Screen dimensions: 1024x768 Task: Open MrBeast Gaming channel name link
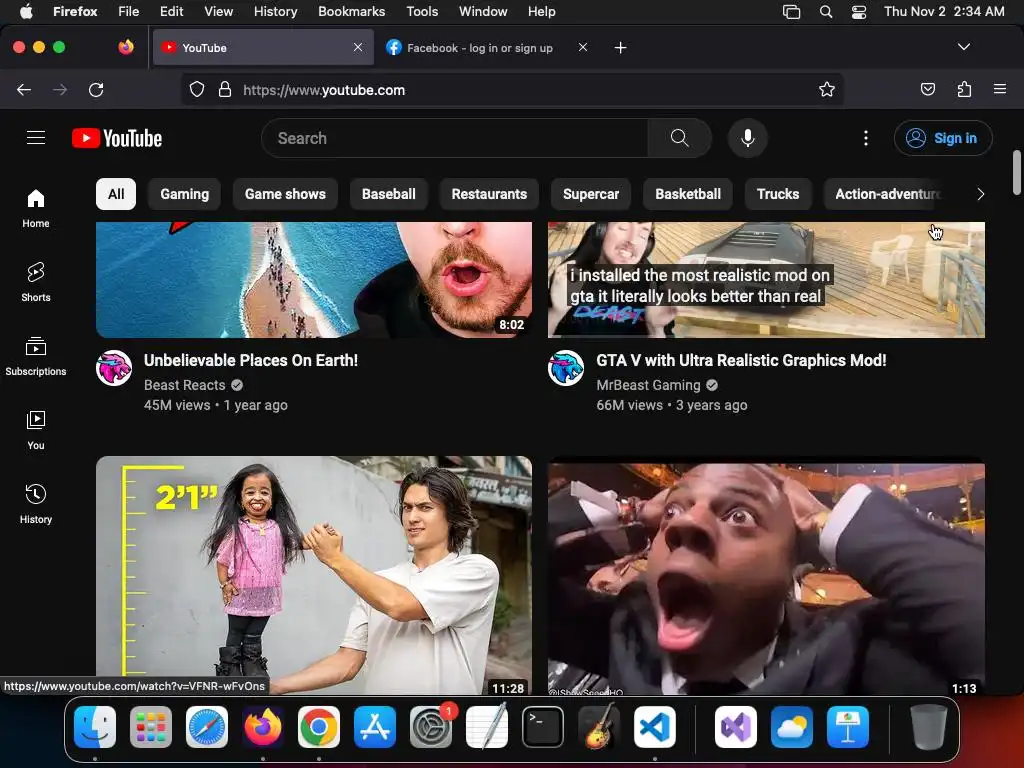point(648,385)
